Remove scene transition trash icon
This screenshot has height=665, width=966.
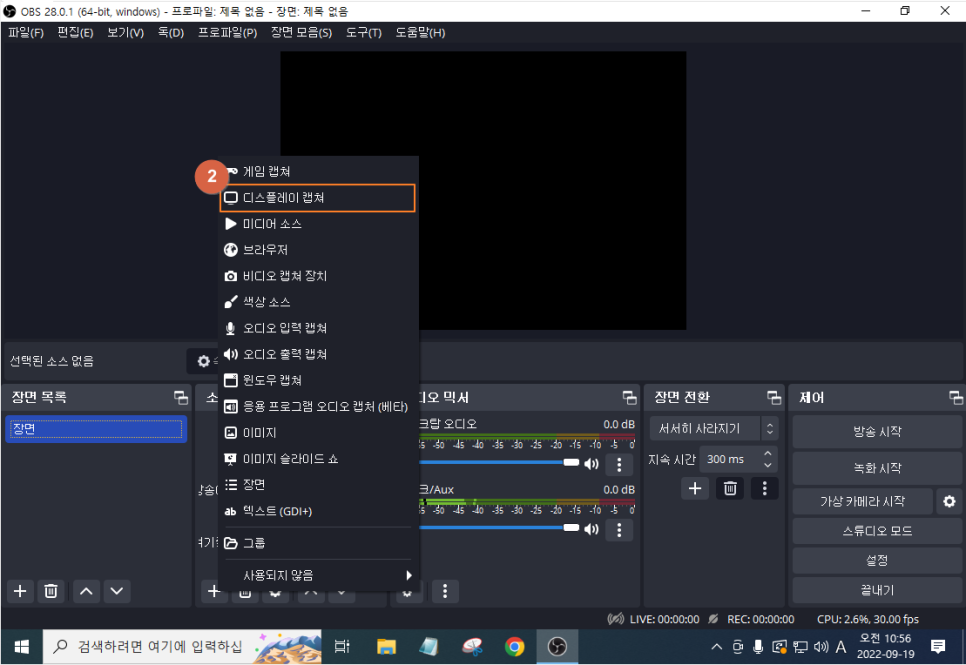coord(730,489)
